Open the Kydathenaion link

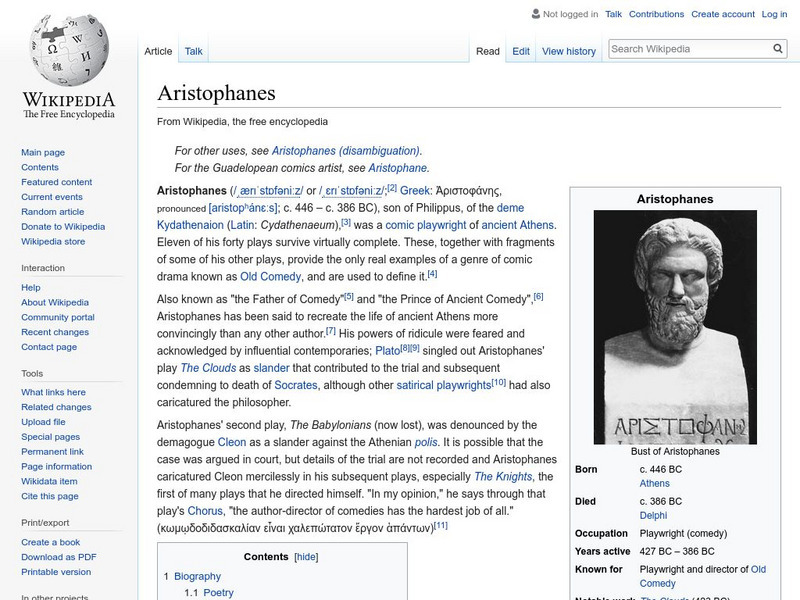pyautogui.click(x=190, y=225)
